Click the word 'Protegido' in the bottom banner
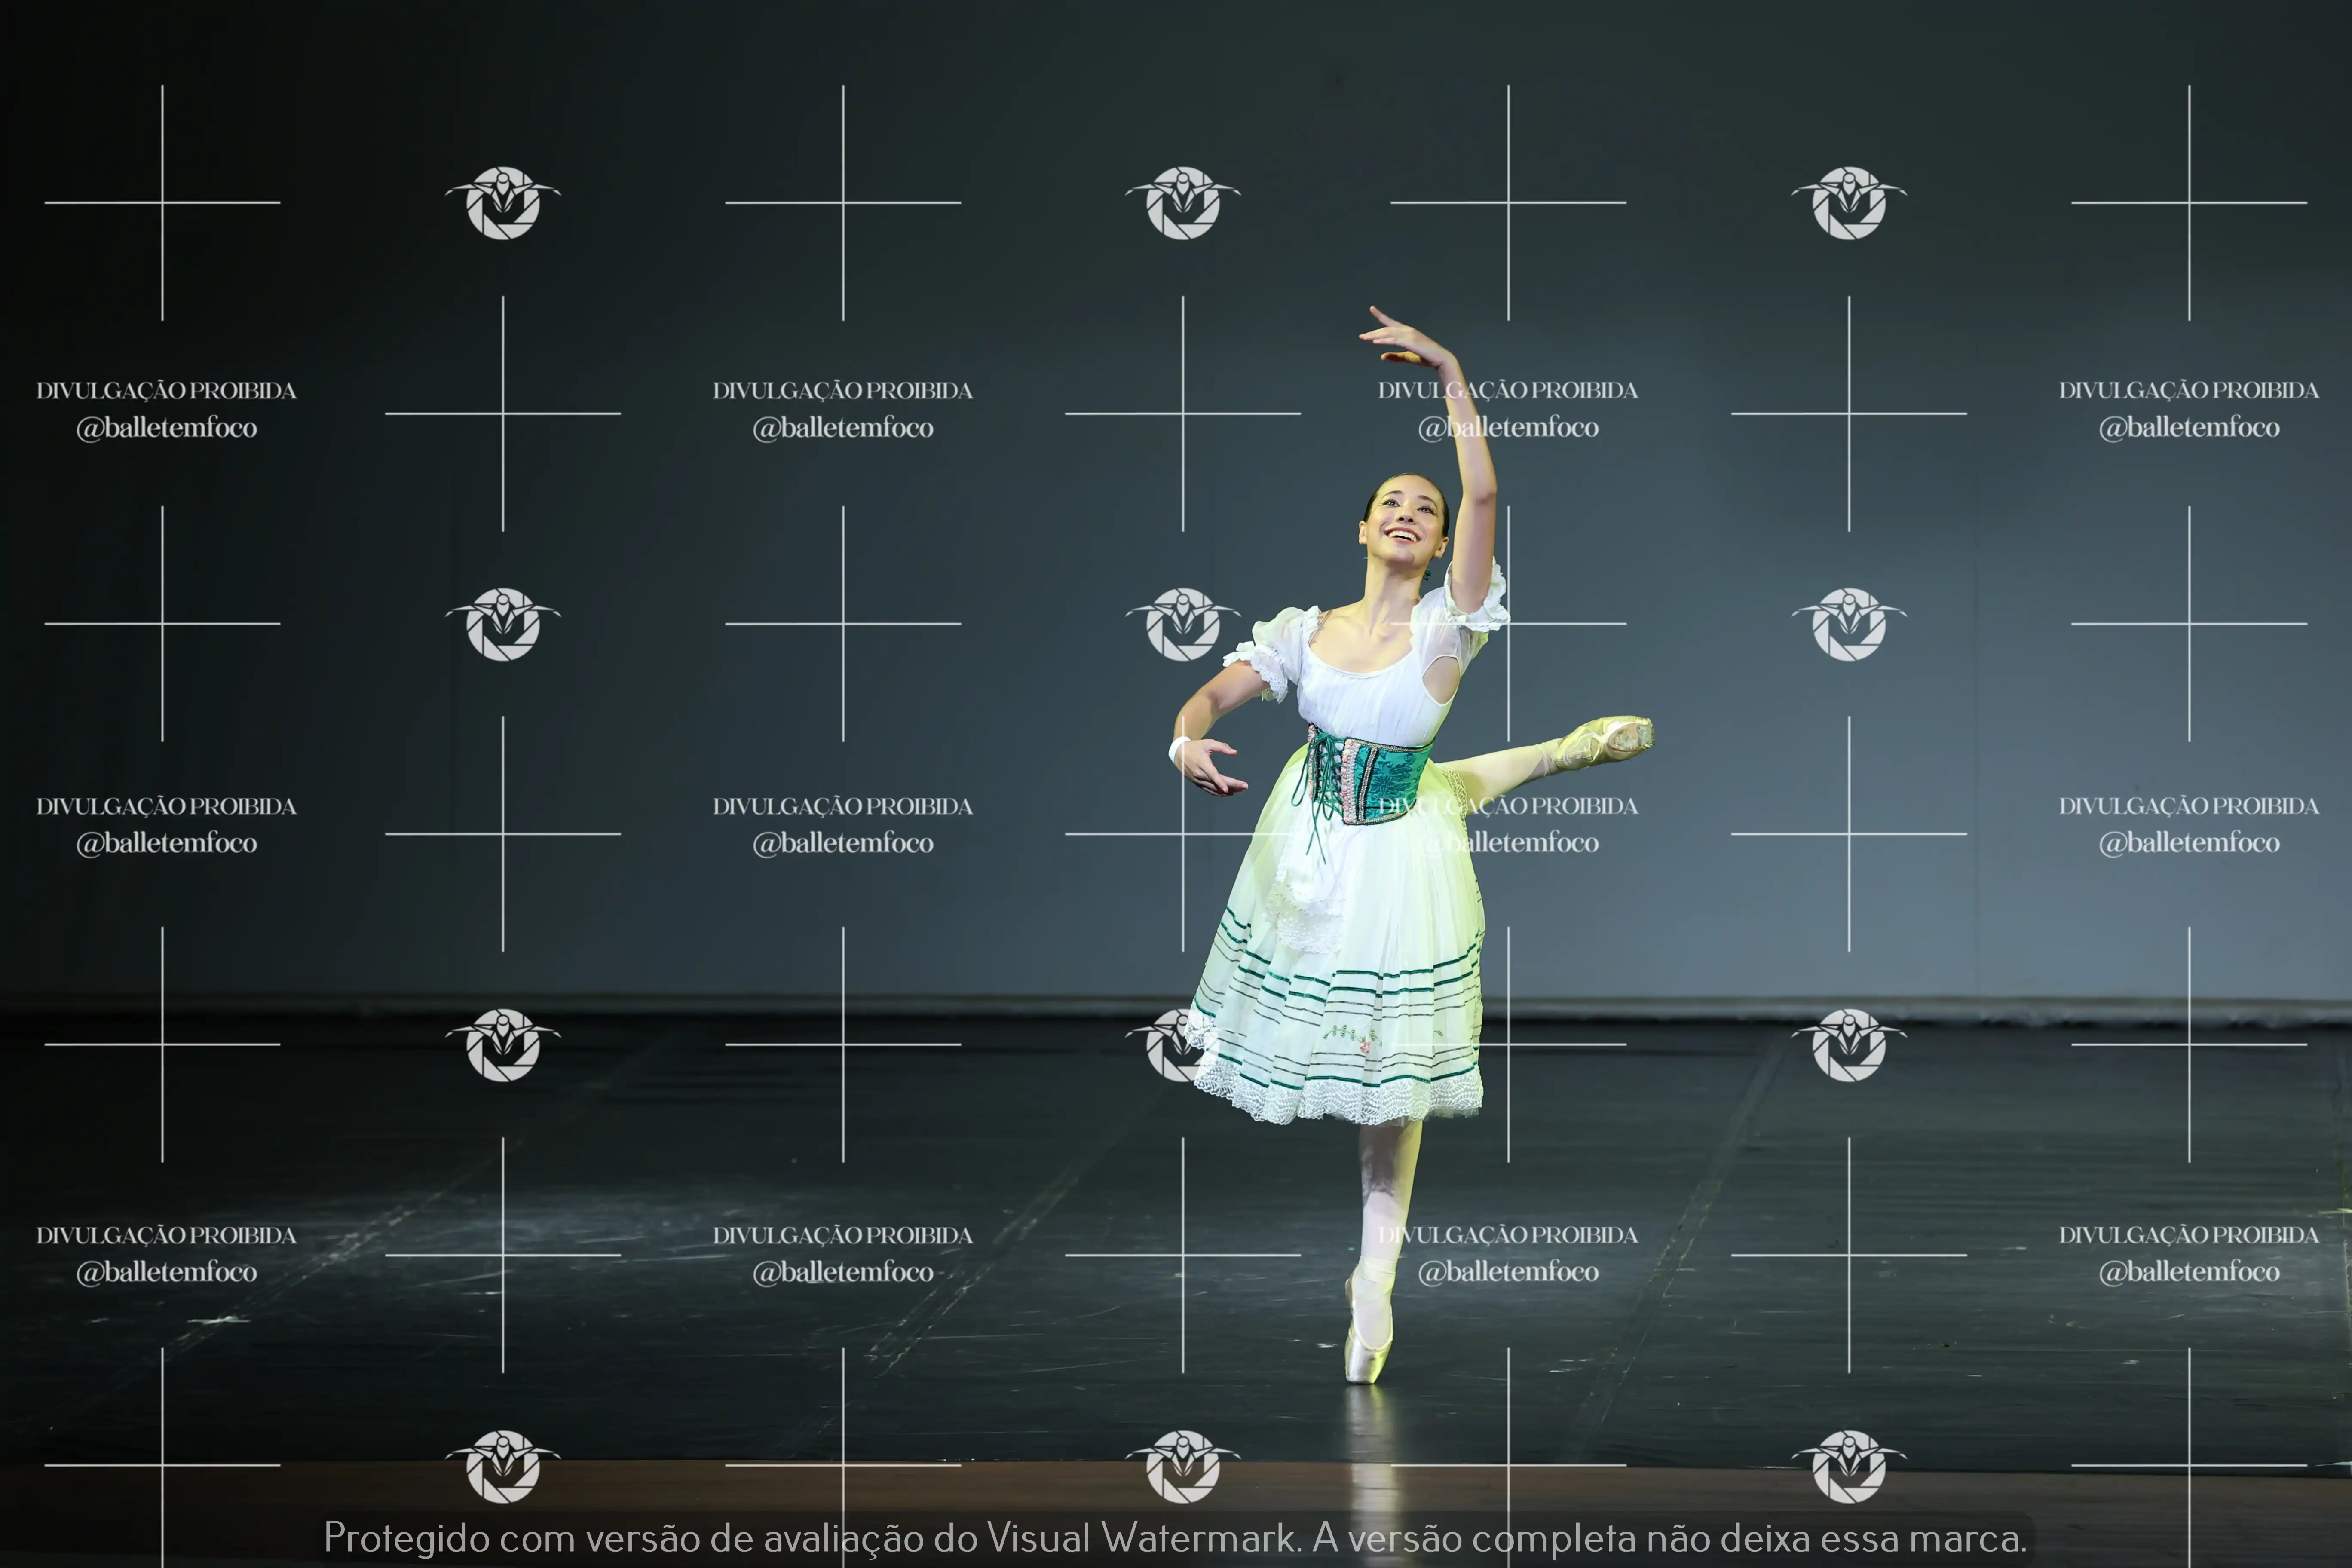The height and width of the screenshot is (1568, 2352). point(406,1538)
